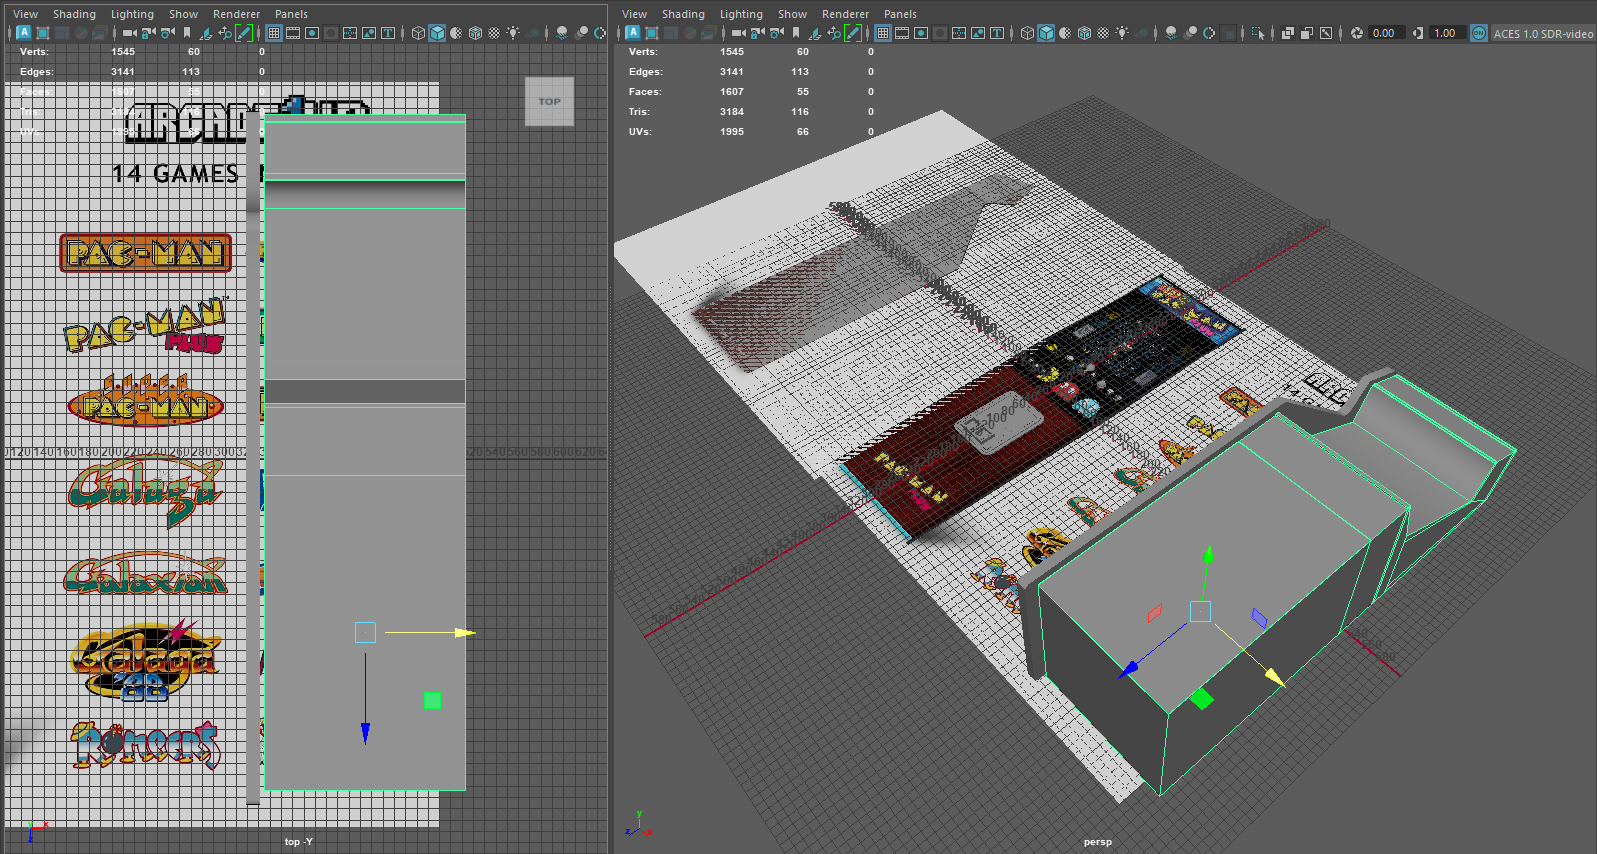This screenshot has height=854, width=1597.
Task: Click Motion Blur icon in persp panel
Action: point(1190,33)
